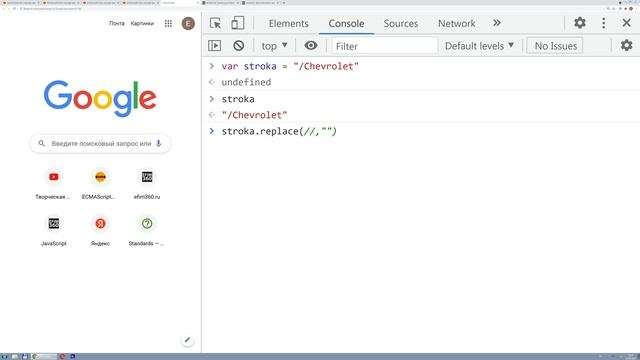Focus the console Filter field
The width and height of the screenshot is (640, 360).
[x=384, y=46]
